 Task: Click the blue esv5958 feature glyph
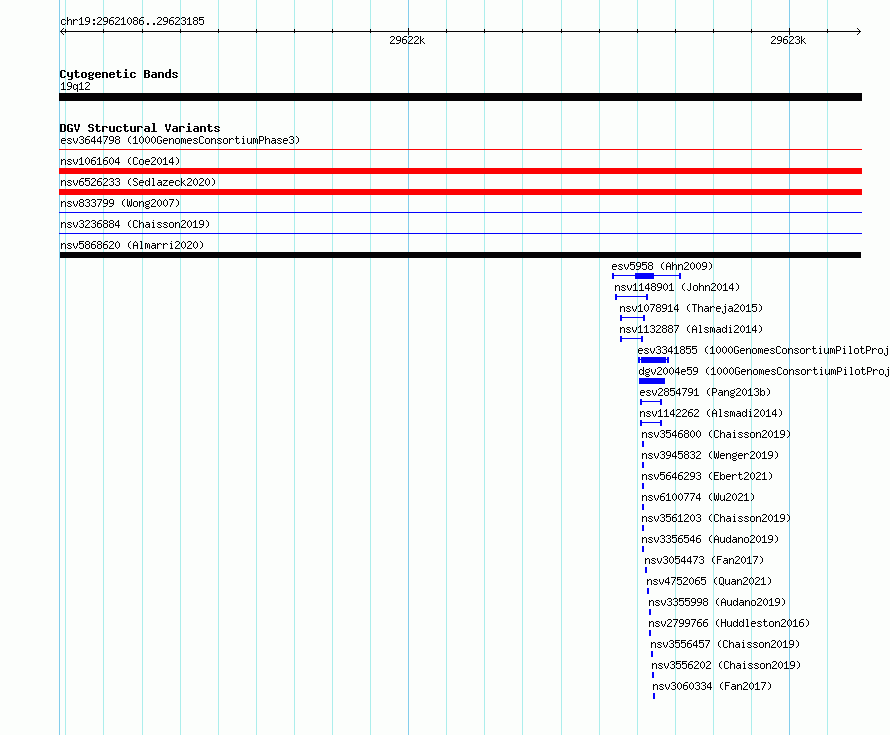646,276
